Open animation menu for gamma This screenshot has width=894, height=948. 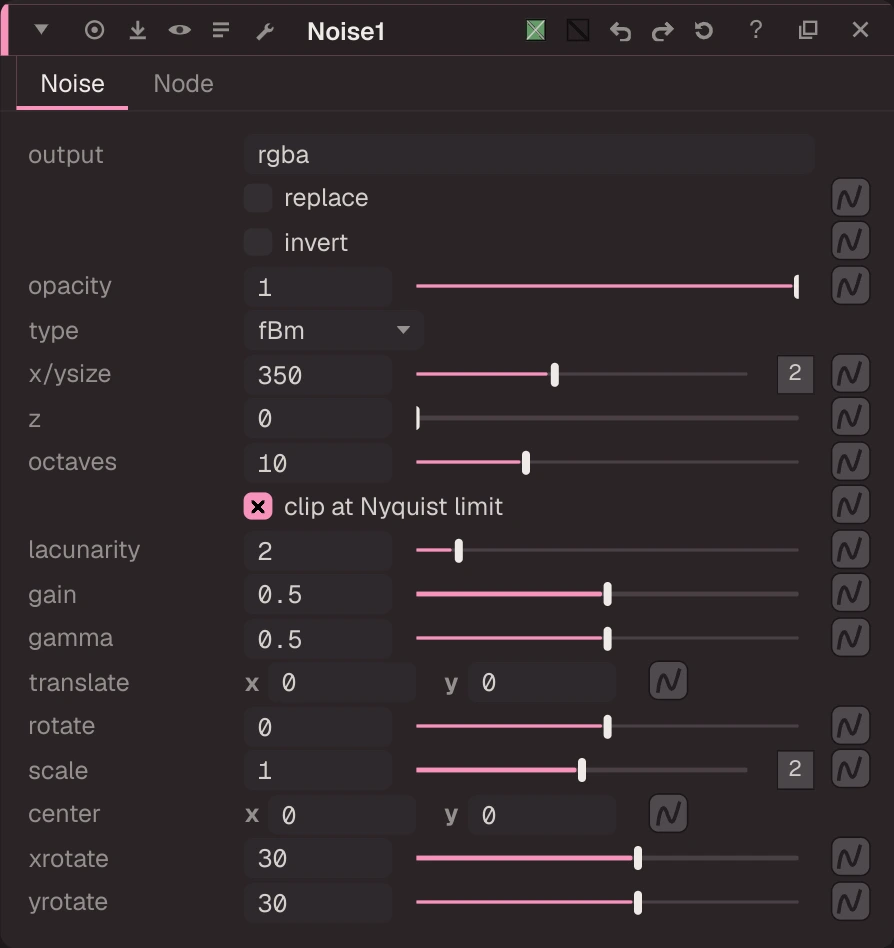tap(850, 638)
